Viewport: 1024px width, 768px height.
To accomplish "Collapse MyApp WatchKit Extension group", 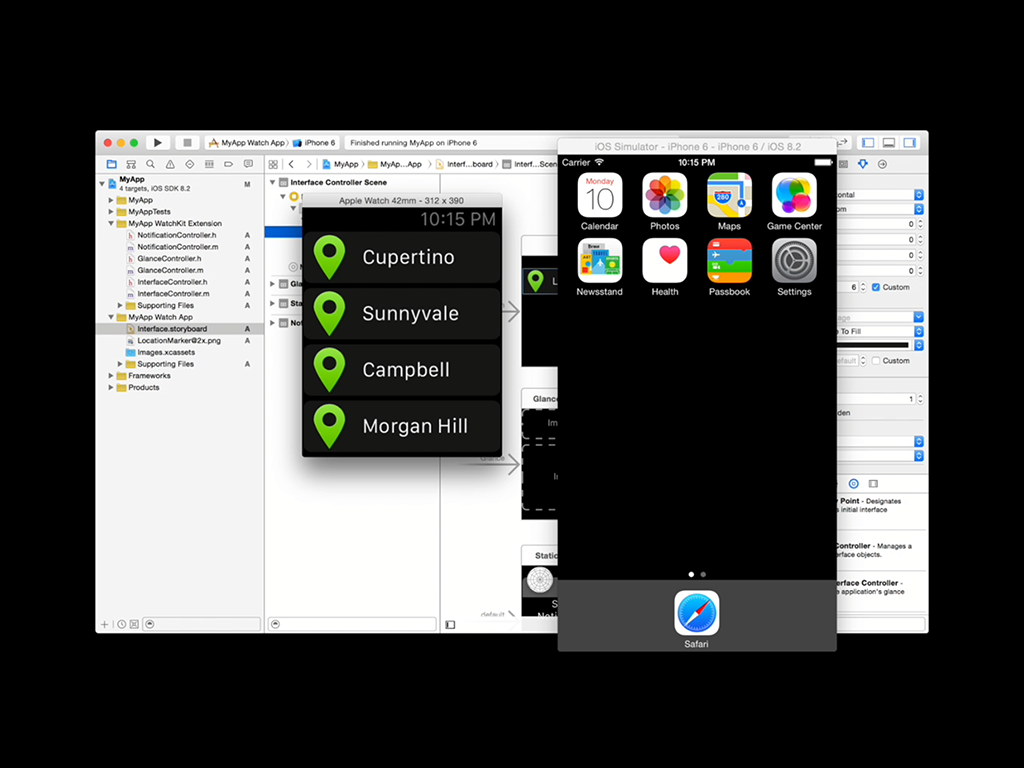I will pos(111,223).
